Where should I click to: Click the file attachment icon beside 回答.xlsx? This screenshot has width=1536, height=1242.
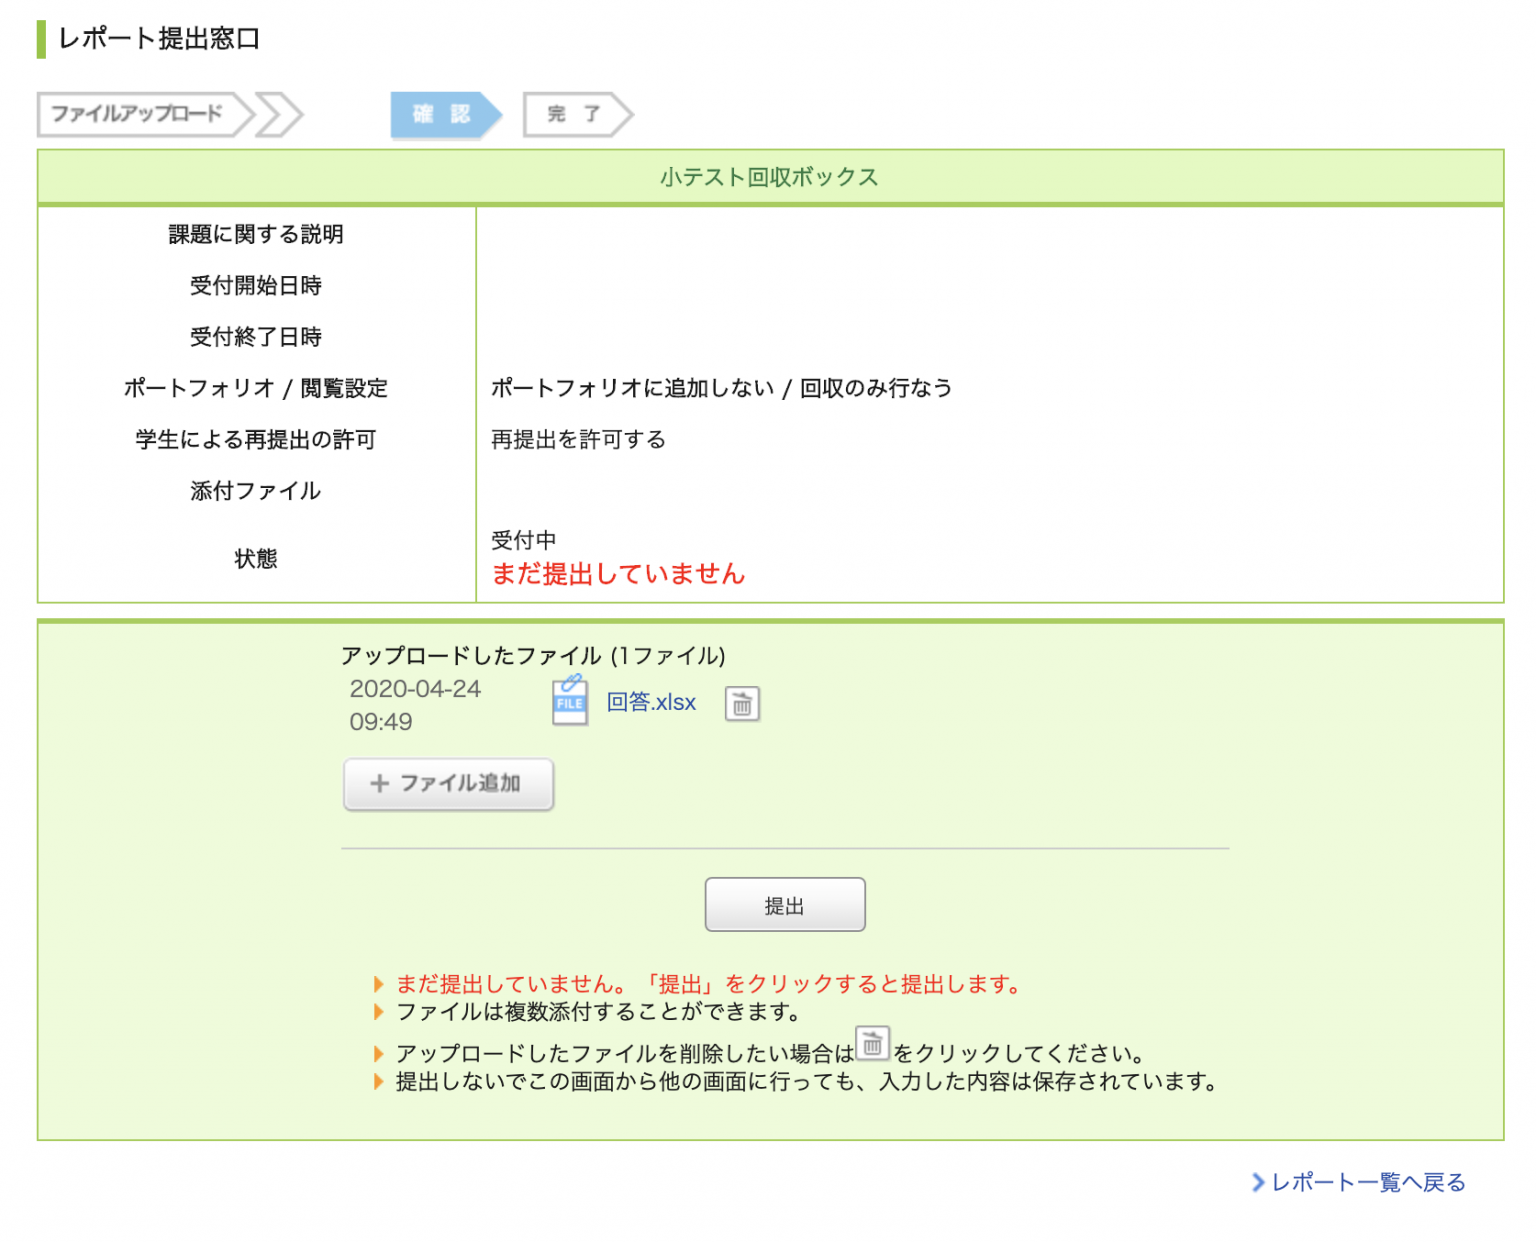click(569, 702)
